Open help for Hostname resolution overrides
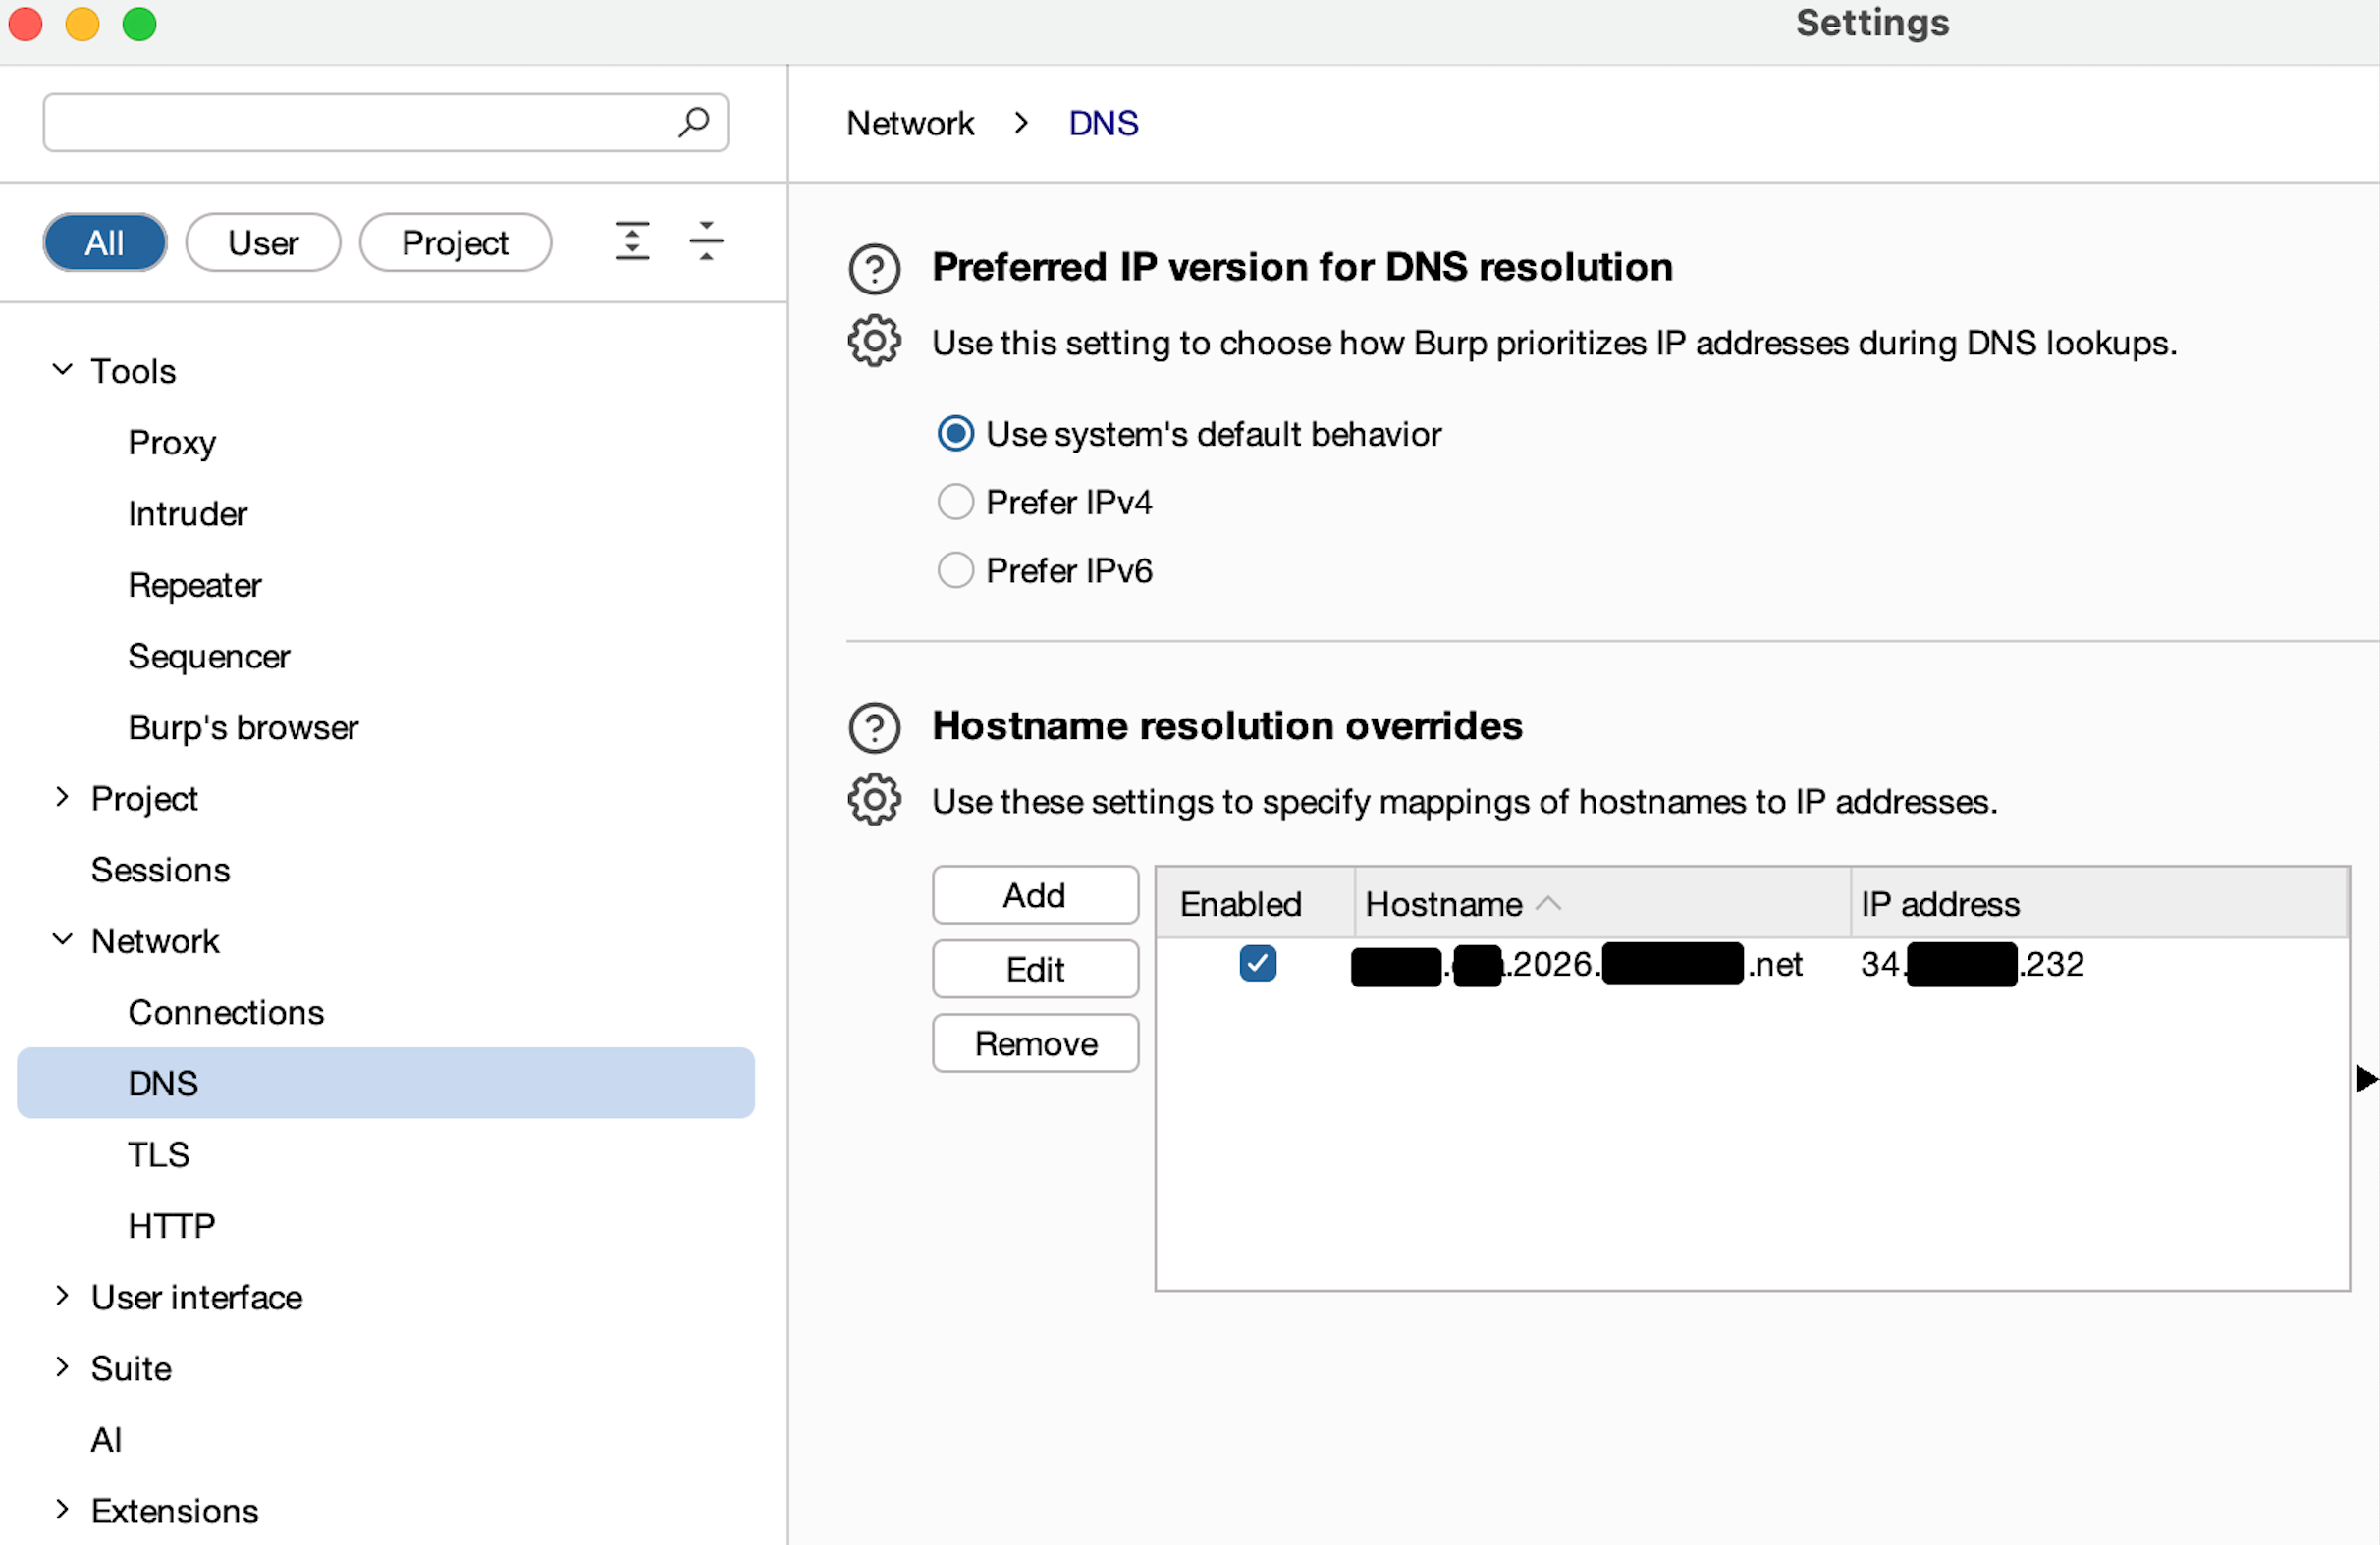This screenshot has width=2380, height=1545. (x=874, y=727)
